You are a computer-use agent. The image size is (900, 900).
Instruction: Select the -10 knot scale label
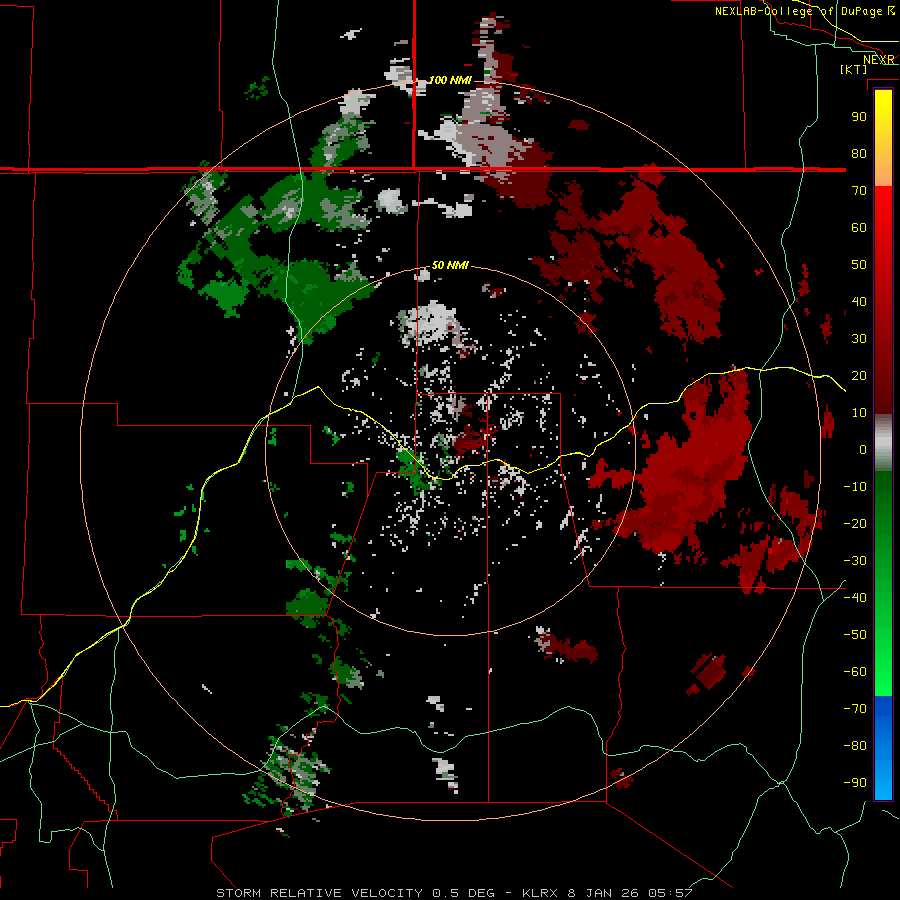click(855, 487)
